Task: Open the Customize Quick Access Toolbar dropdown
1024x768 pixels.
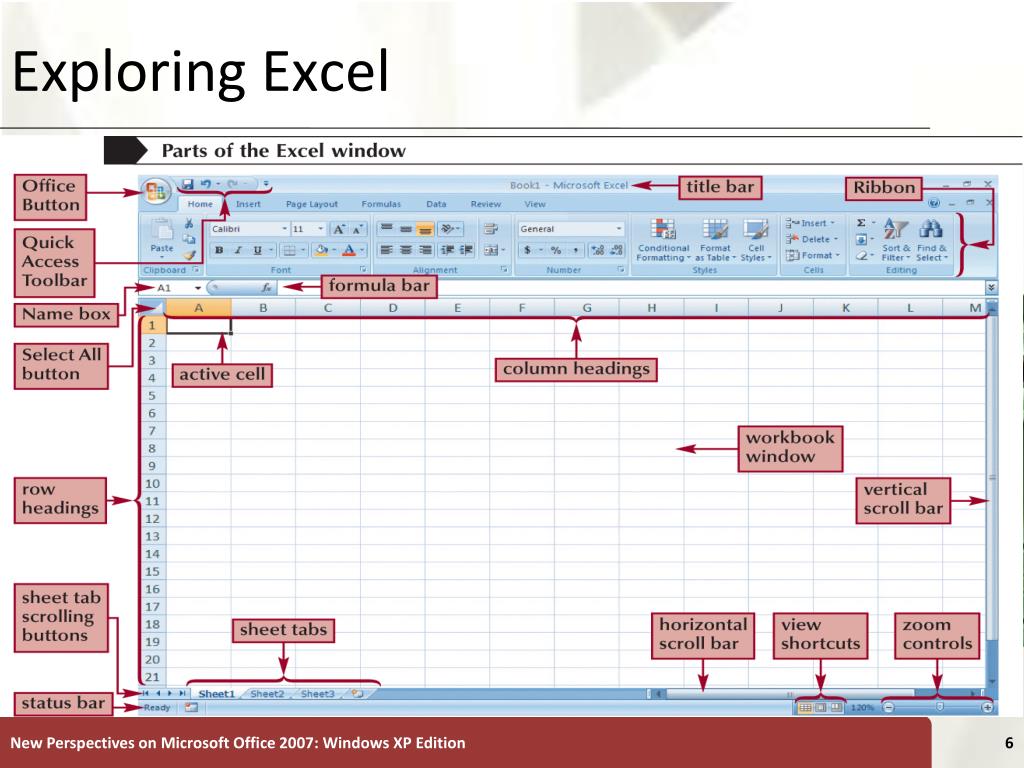Action: tap(266, 185)
